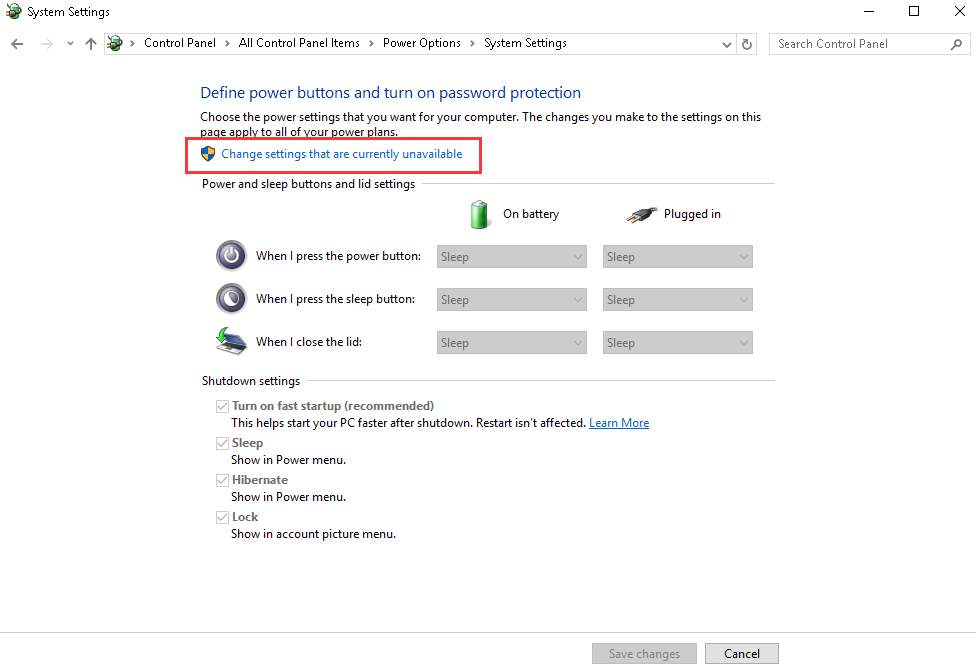The width and height of the screenshot is (976, 669).
Task: Click the laptop lid close icon
Action: click(231, 341)
